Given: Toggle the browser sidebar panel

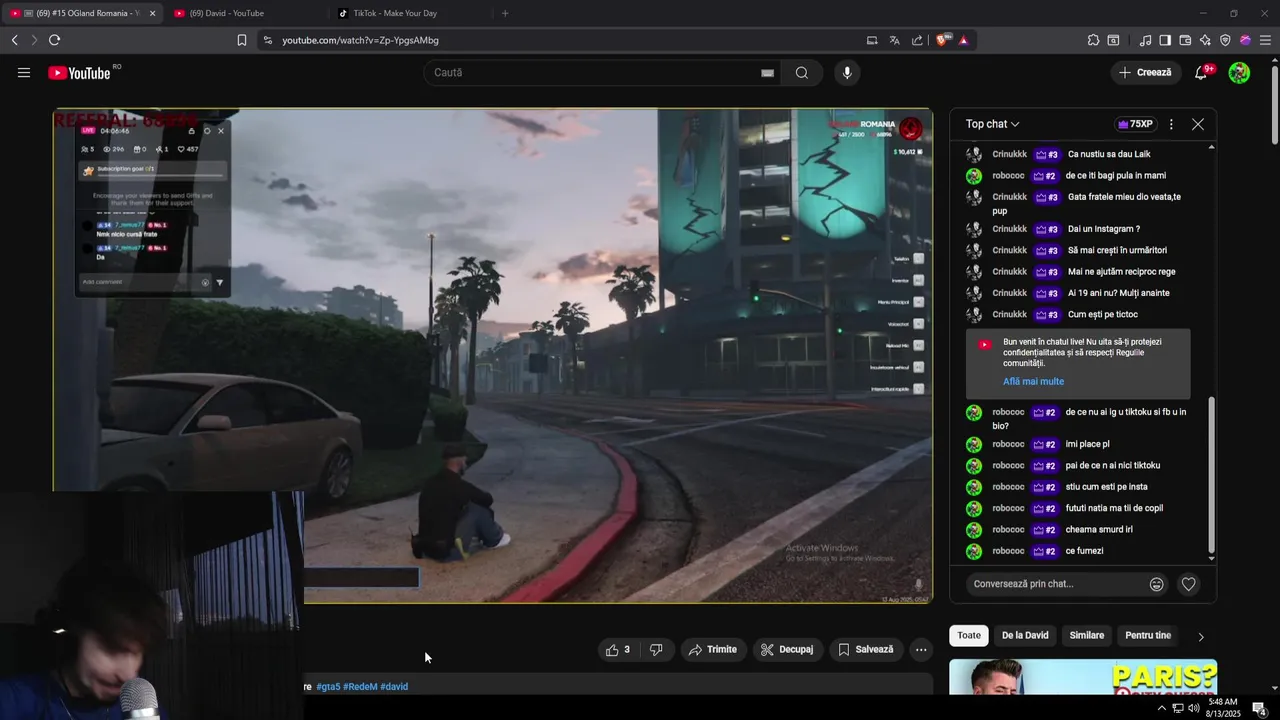Looking at the screenshot, I should point(1165,40).
